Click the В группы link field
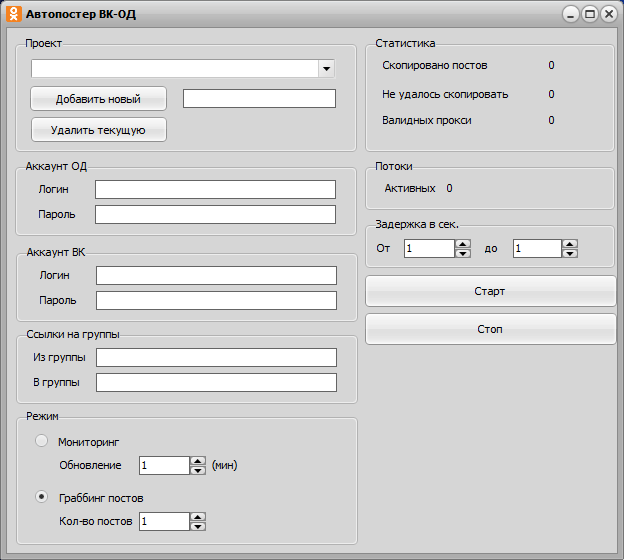 click(x=216, y=382)
